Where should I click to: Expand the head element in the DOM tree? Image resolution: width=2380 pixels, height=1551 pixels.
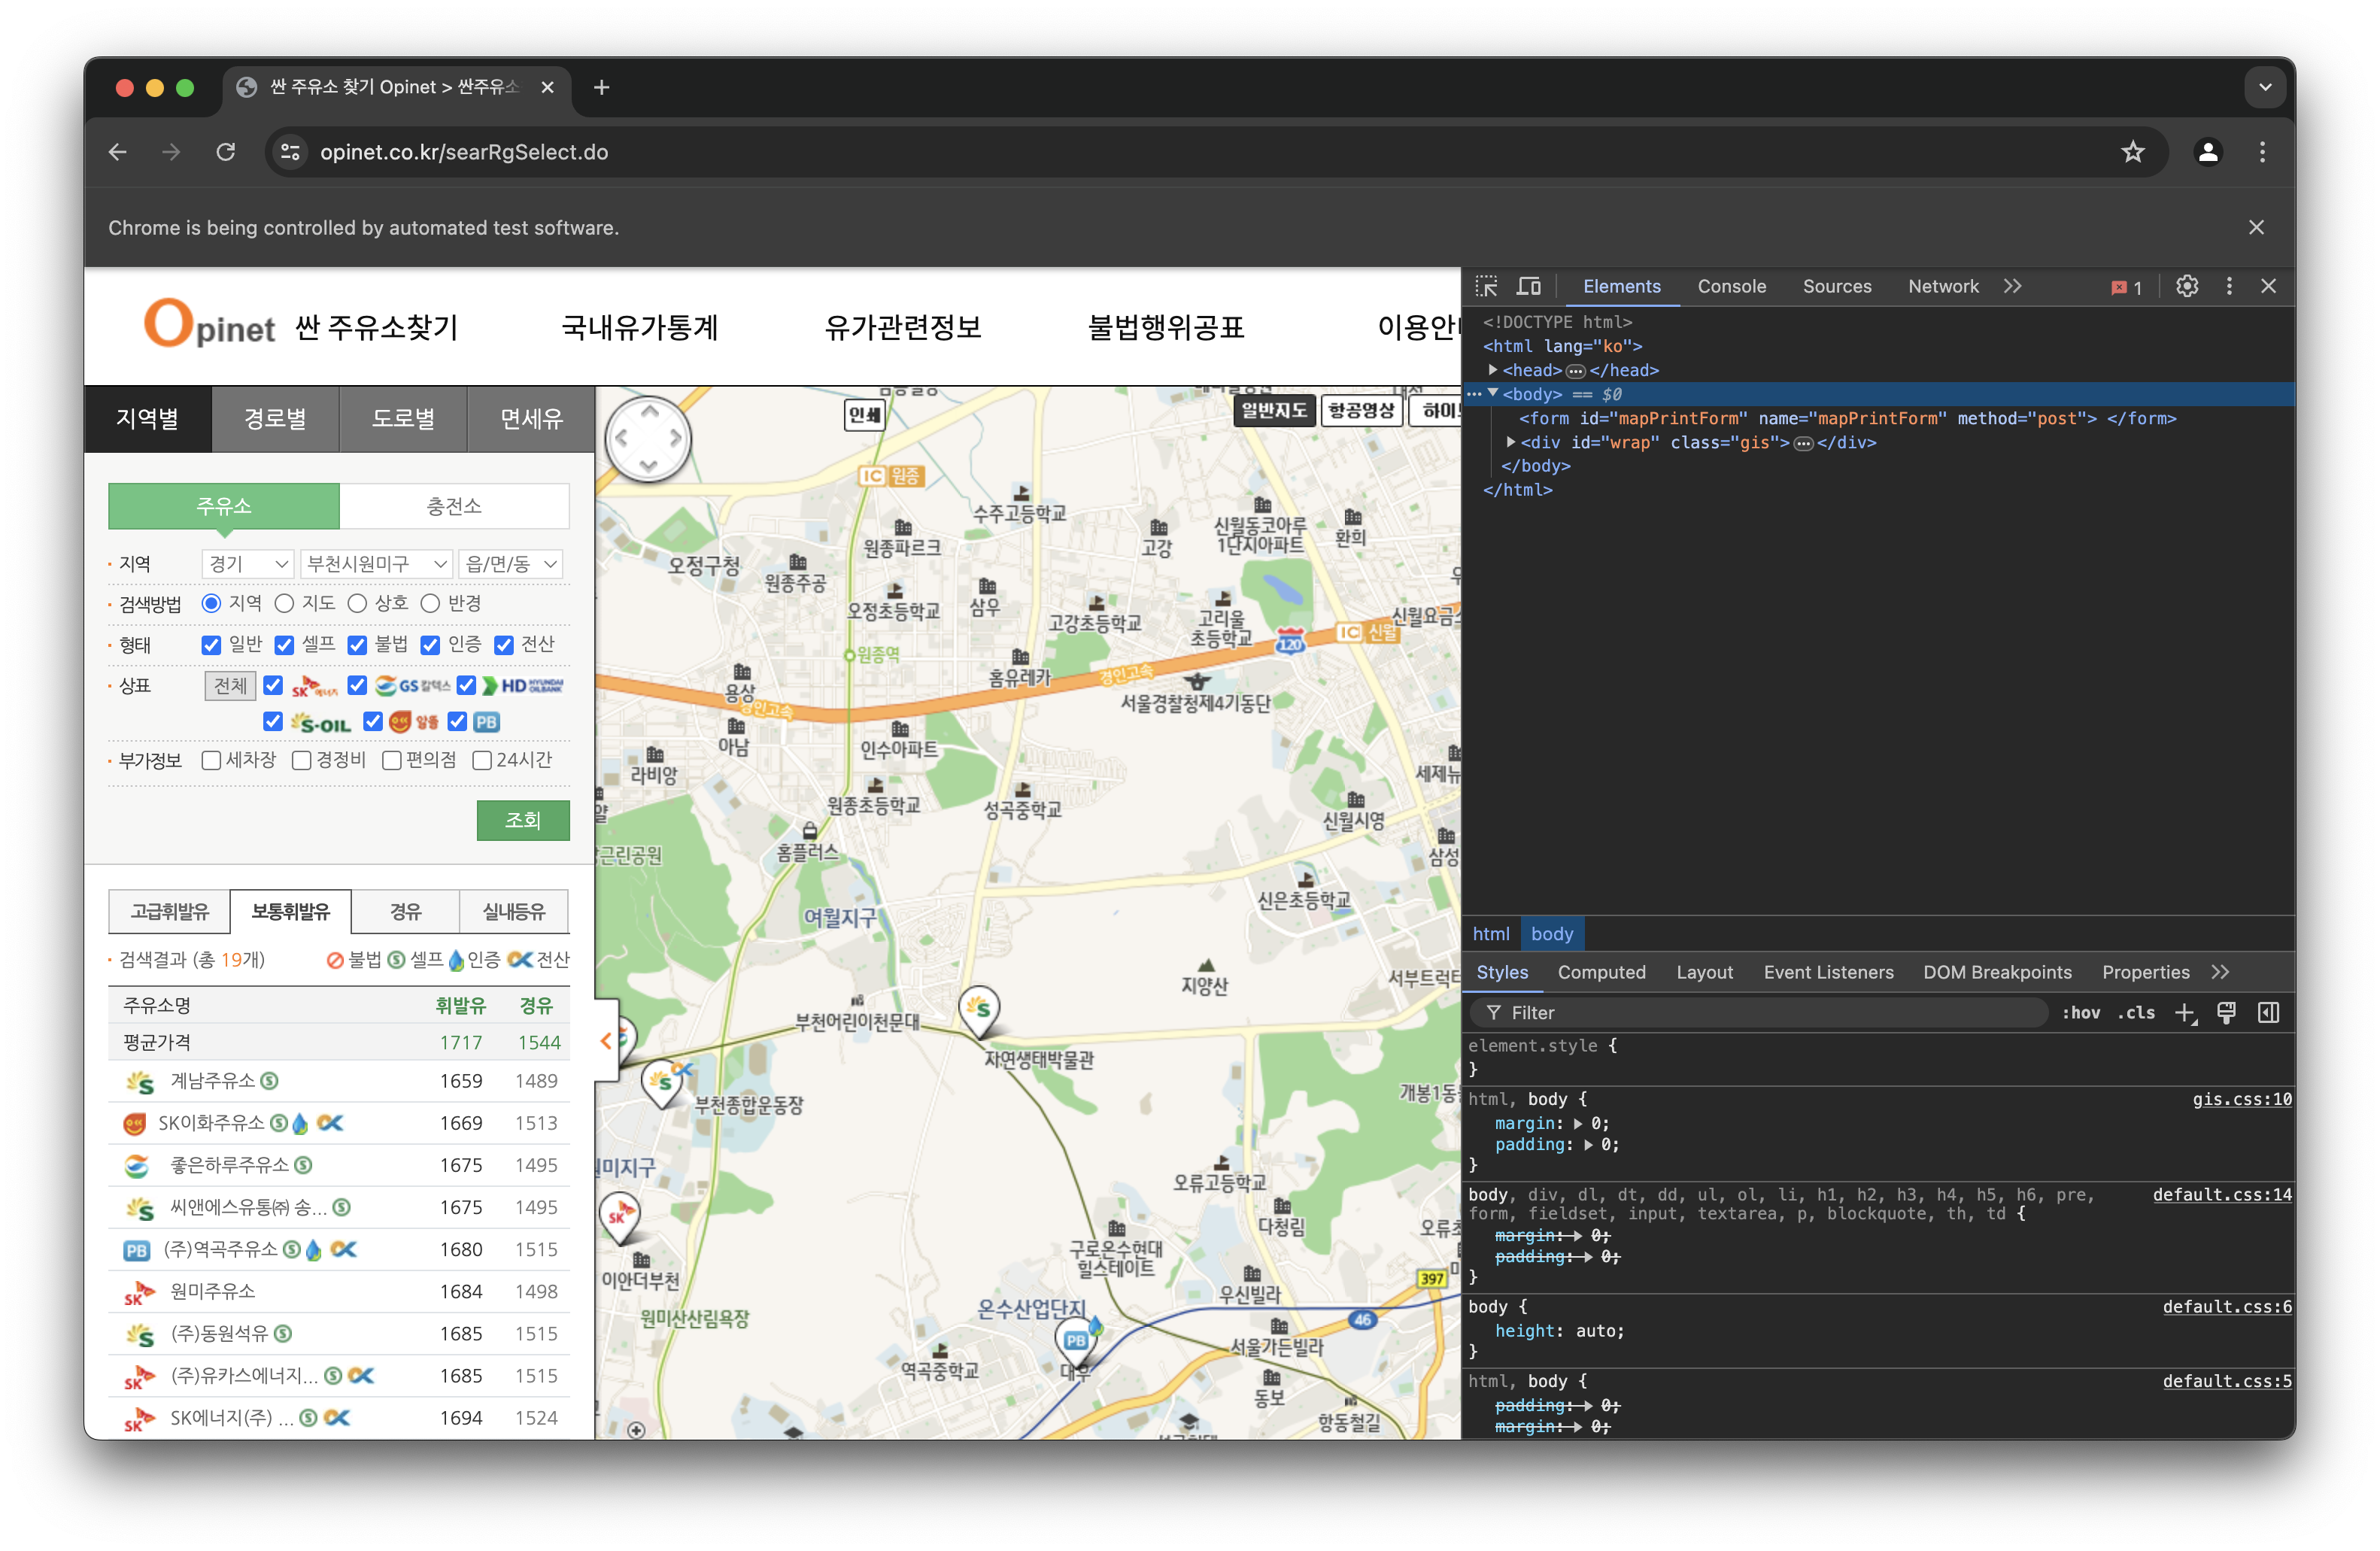pos(1493,370)
